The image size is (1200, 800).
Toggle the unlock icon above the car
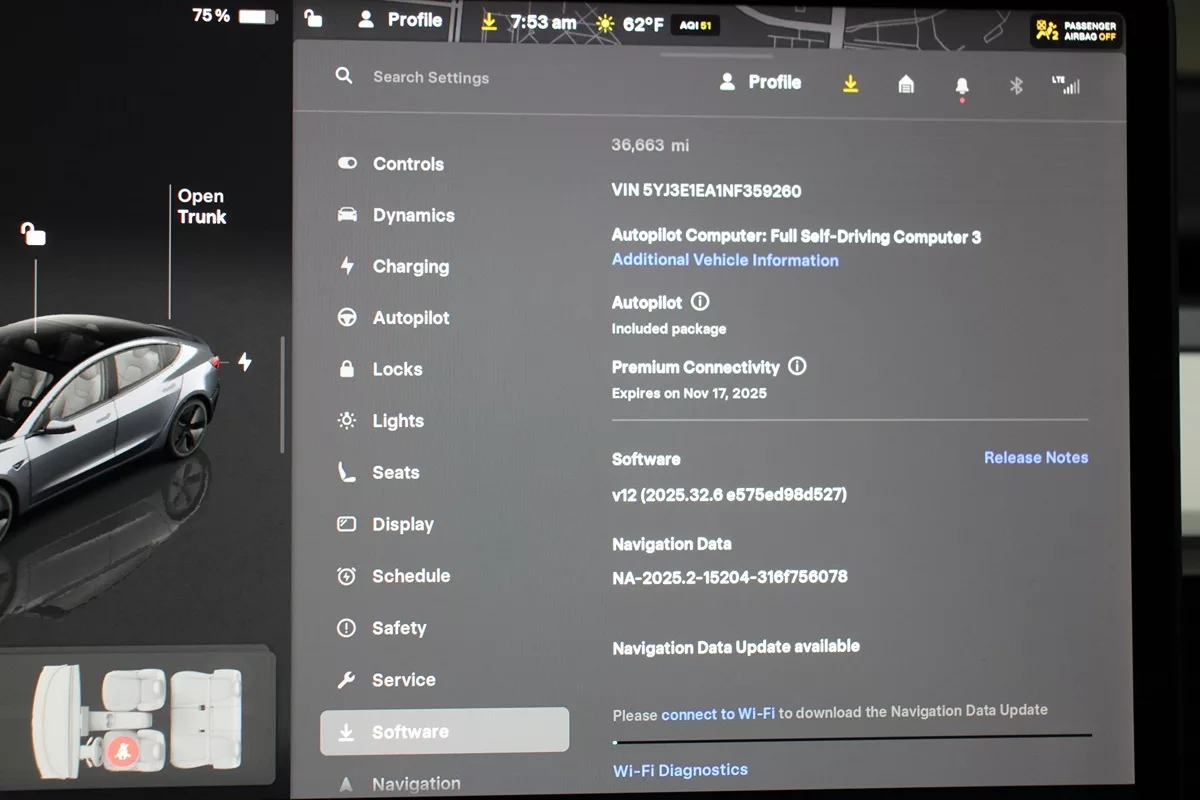(x=34, y=235)
